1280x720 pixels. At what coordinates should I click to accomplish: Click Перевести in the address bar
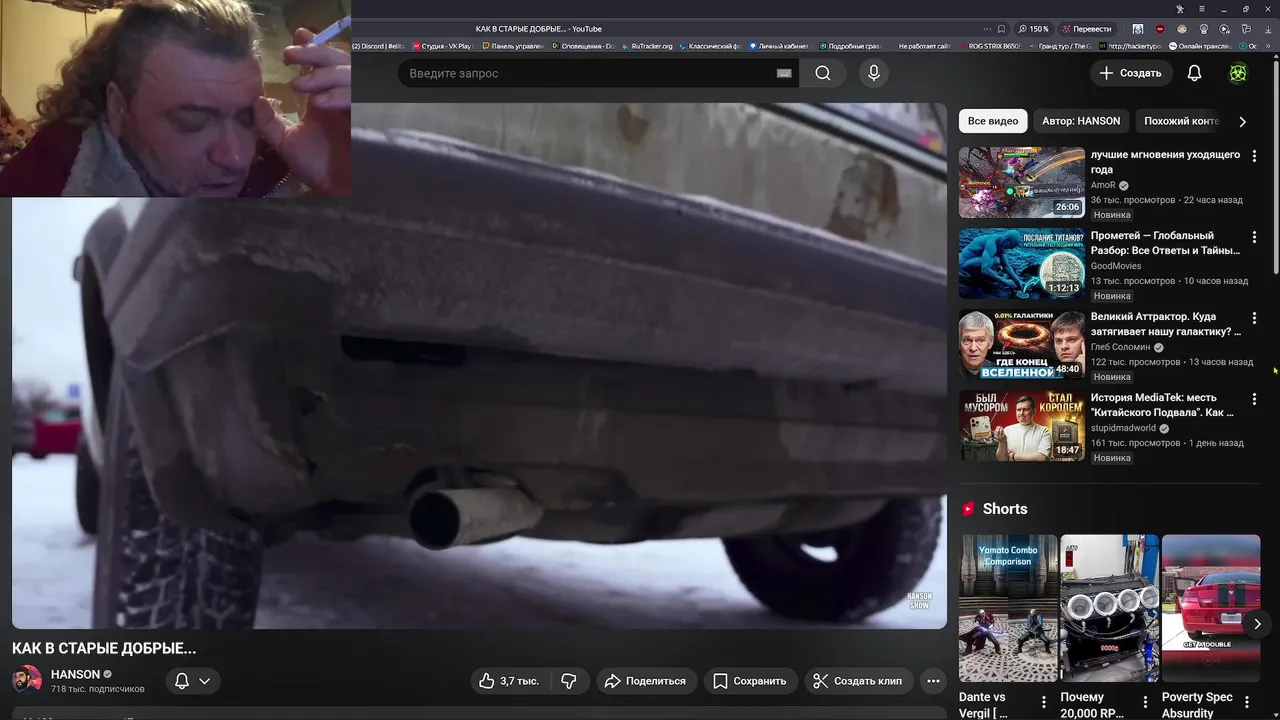click(x=1087, y=29)
